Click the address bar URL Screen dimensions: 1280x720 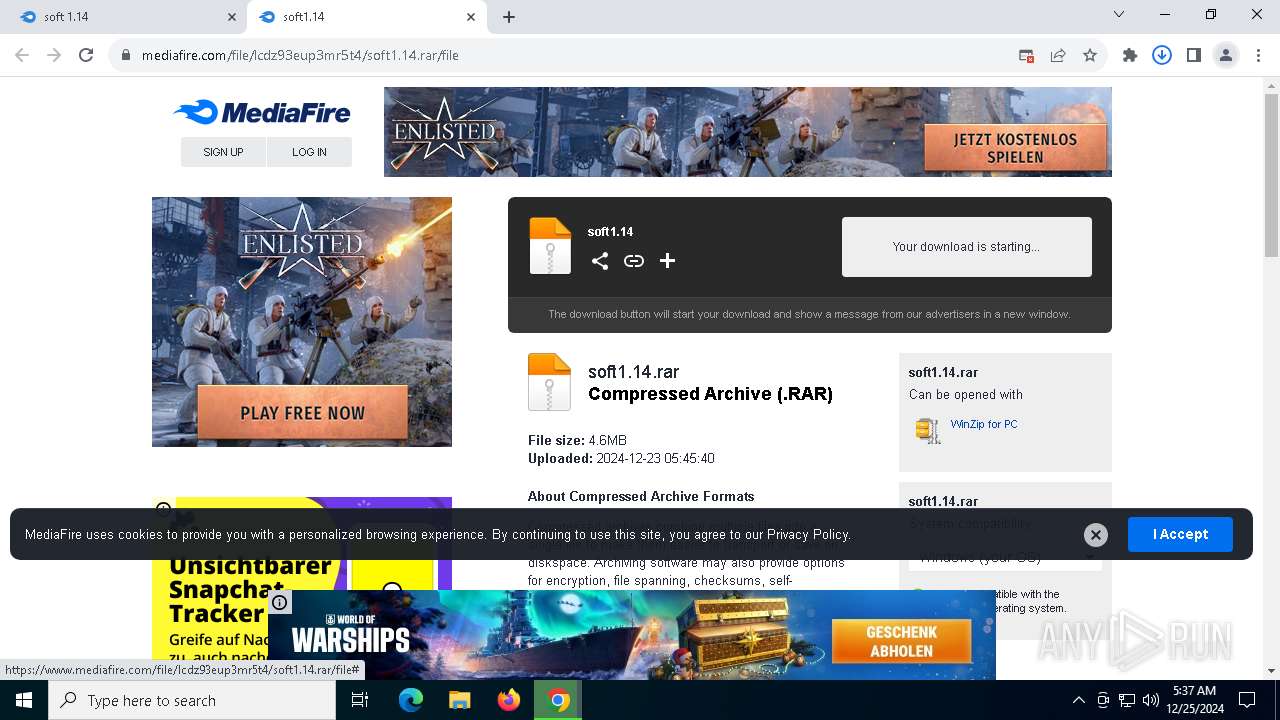[300, 56]
